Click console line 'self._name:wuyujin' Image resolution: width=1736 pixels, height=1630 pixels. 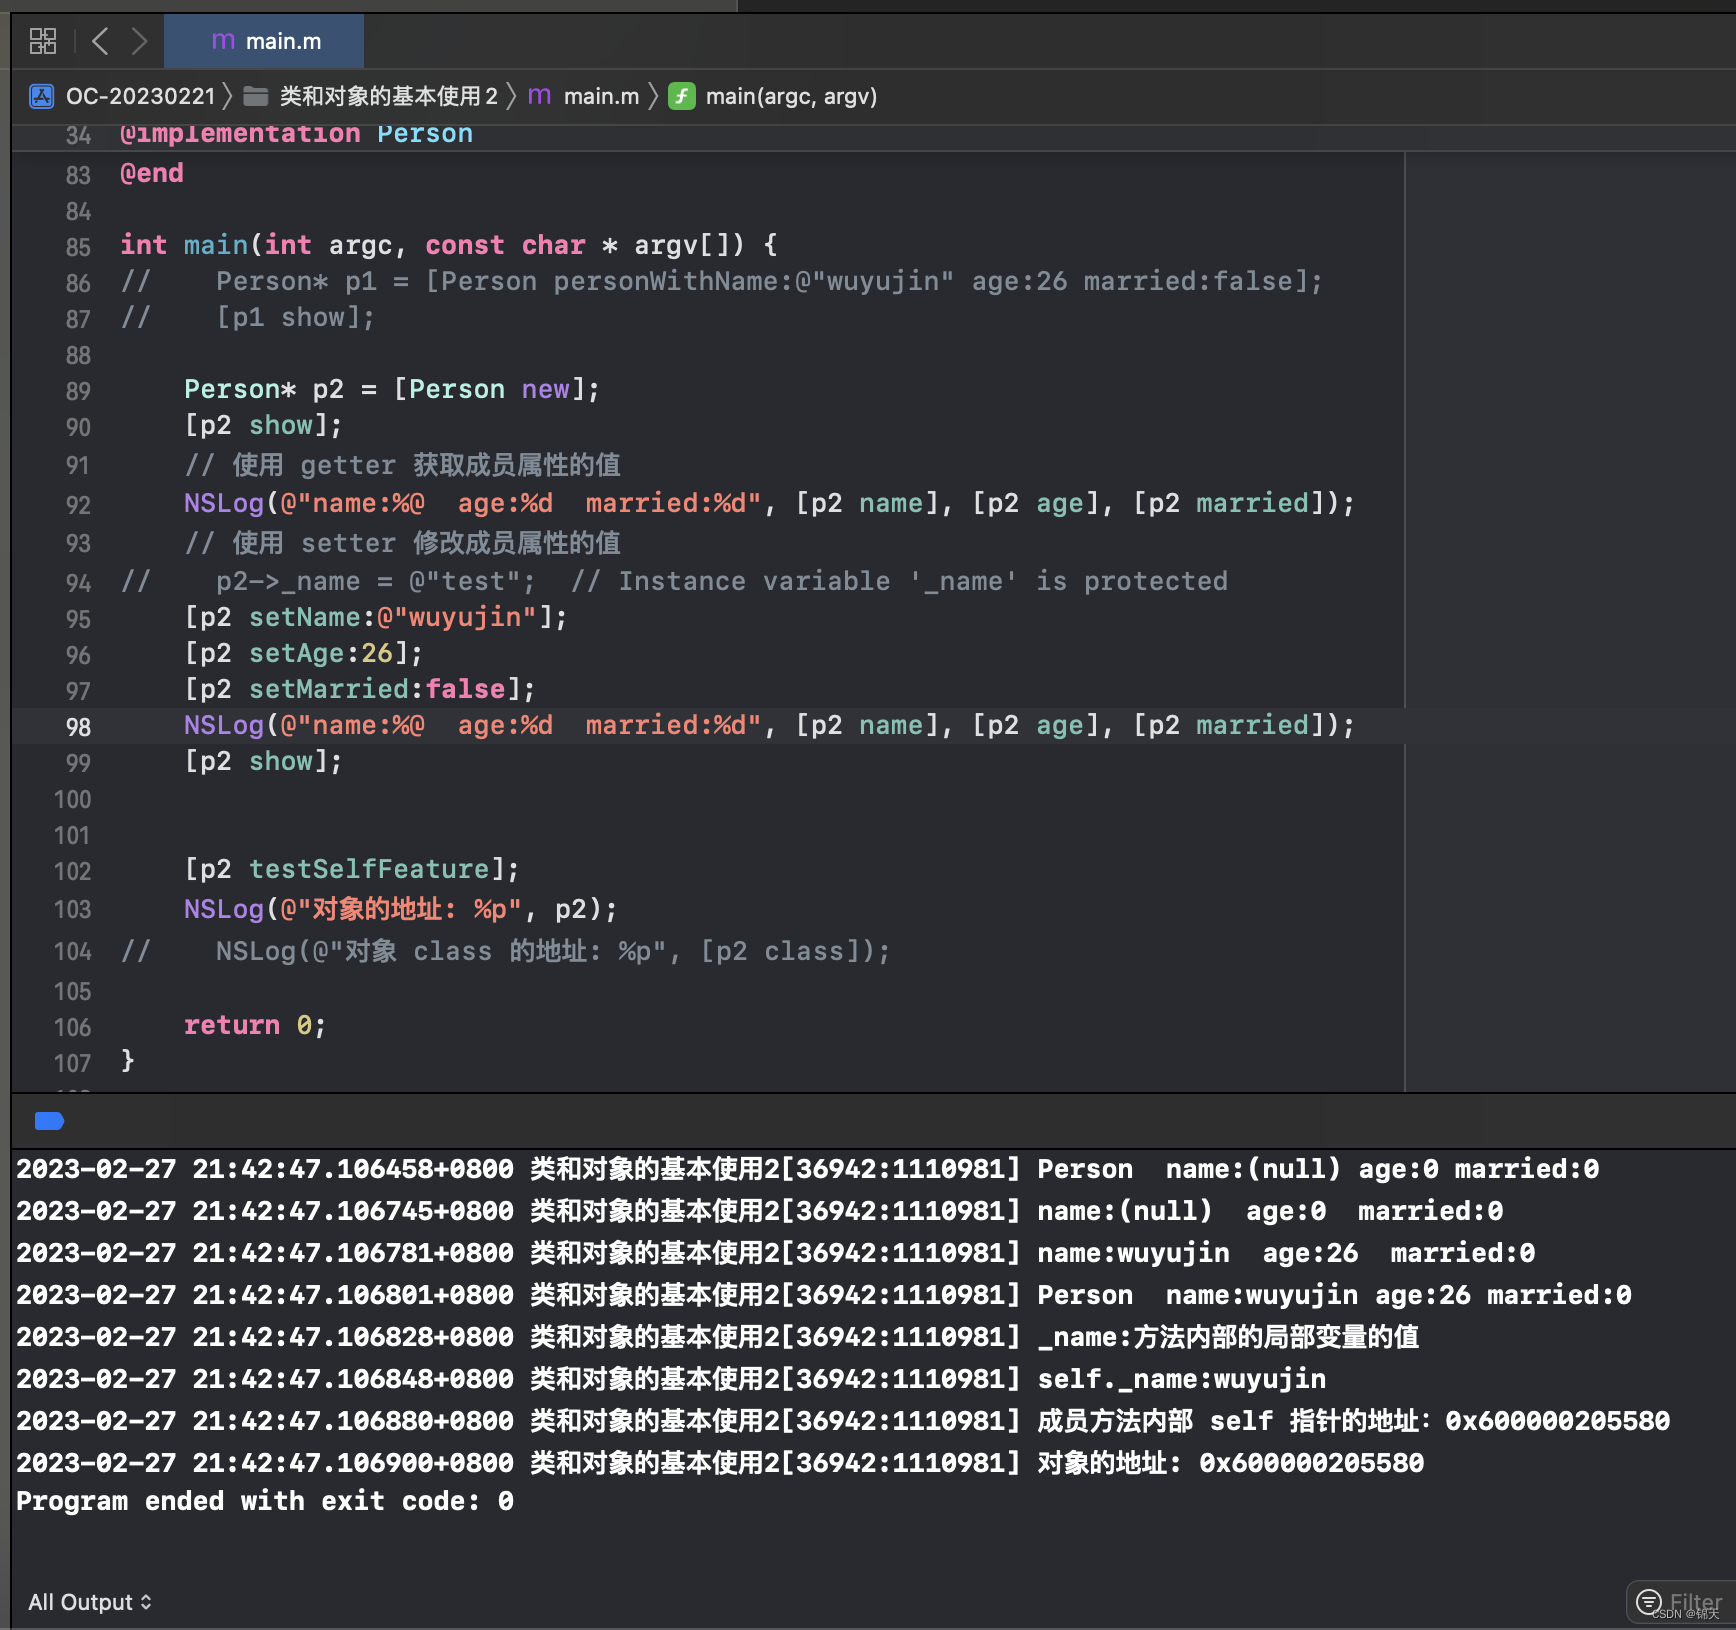point(1181,1379)
